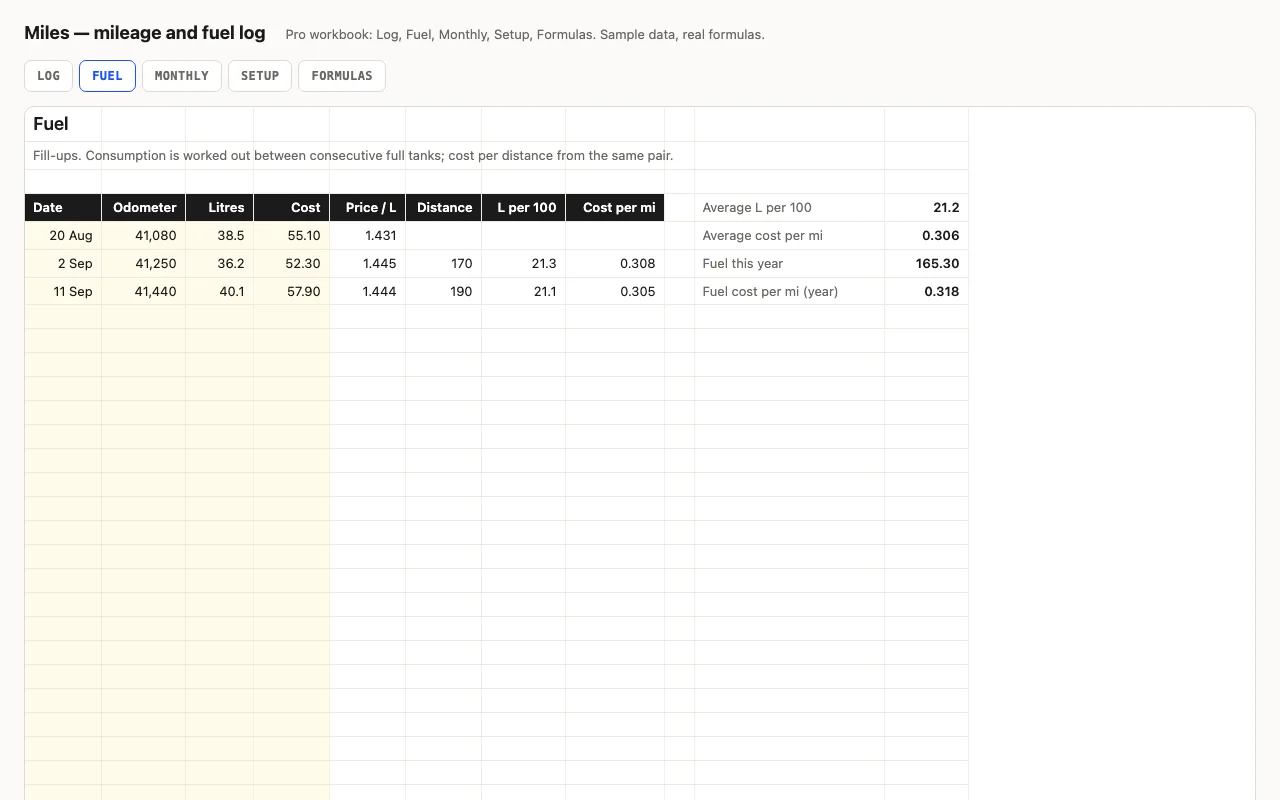Click the 2 Sep date cell
The image size is (1280, 800).
(x=63, y=264)
